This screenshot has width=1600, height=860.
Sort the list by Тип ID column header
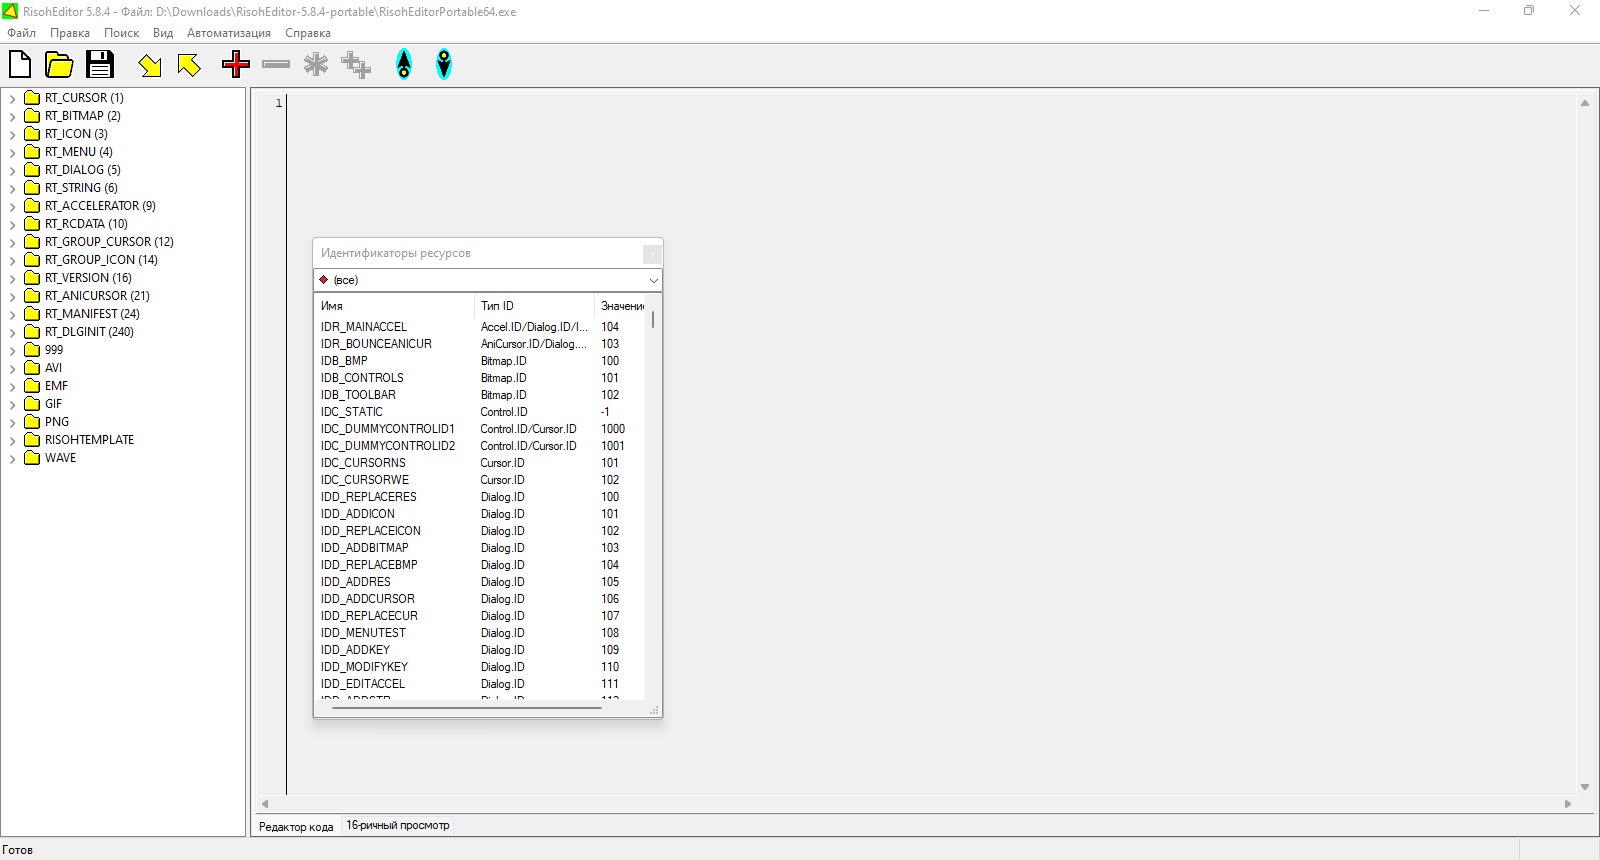tap(533, 306)
